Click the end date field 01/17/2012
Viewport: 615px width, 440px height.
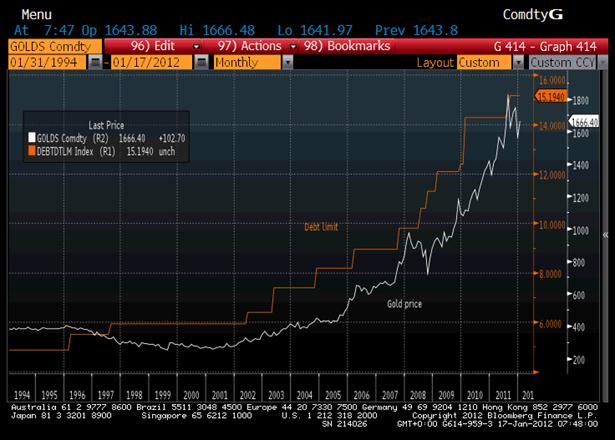click(151, 62)
